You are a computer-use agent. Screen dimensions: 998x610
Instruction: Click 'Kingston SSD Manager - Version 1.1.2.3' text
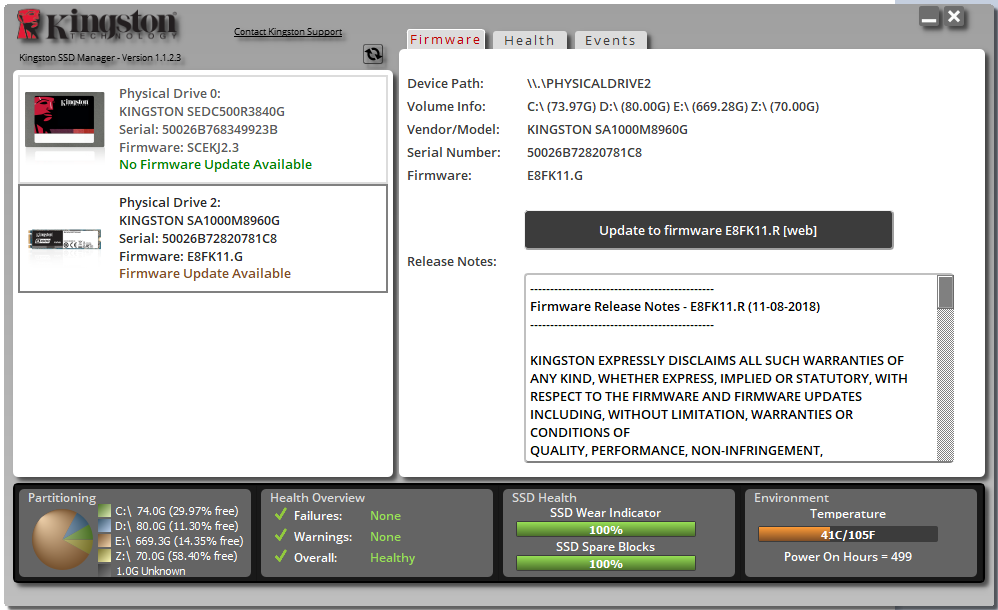coord(100,57)
